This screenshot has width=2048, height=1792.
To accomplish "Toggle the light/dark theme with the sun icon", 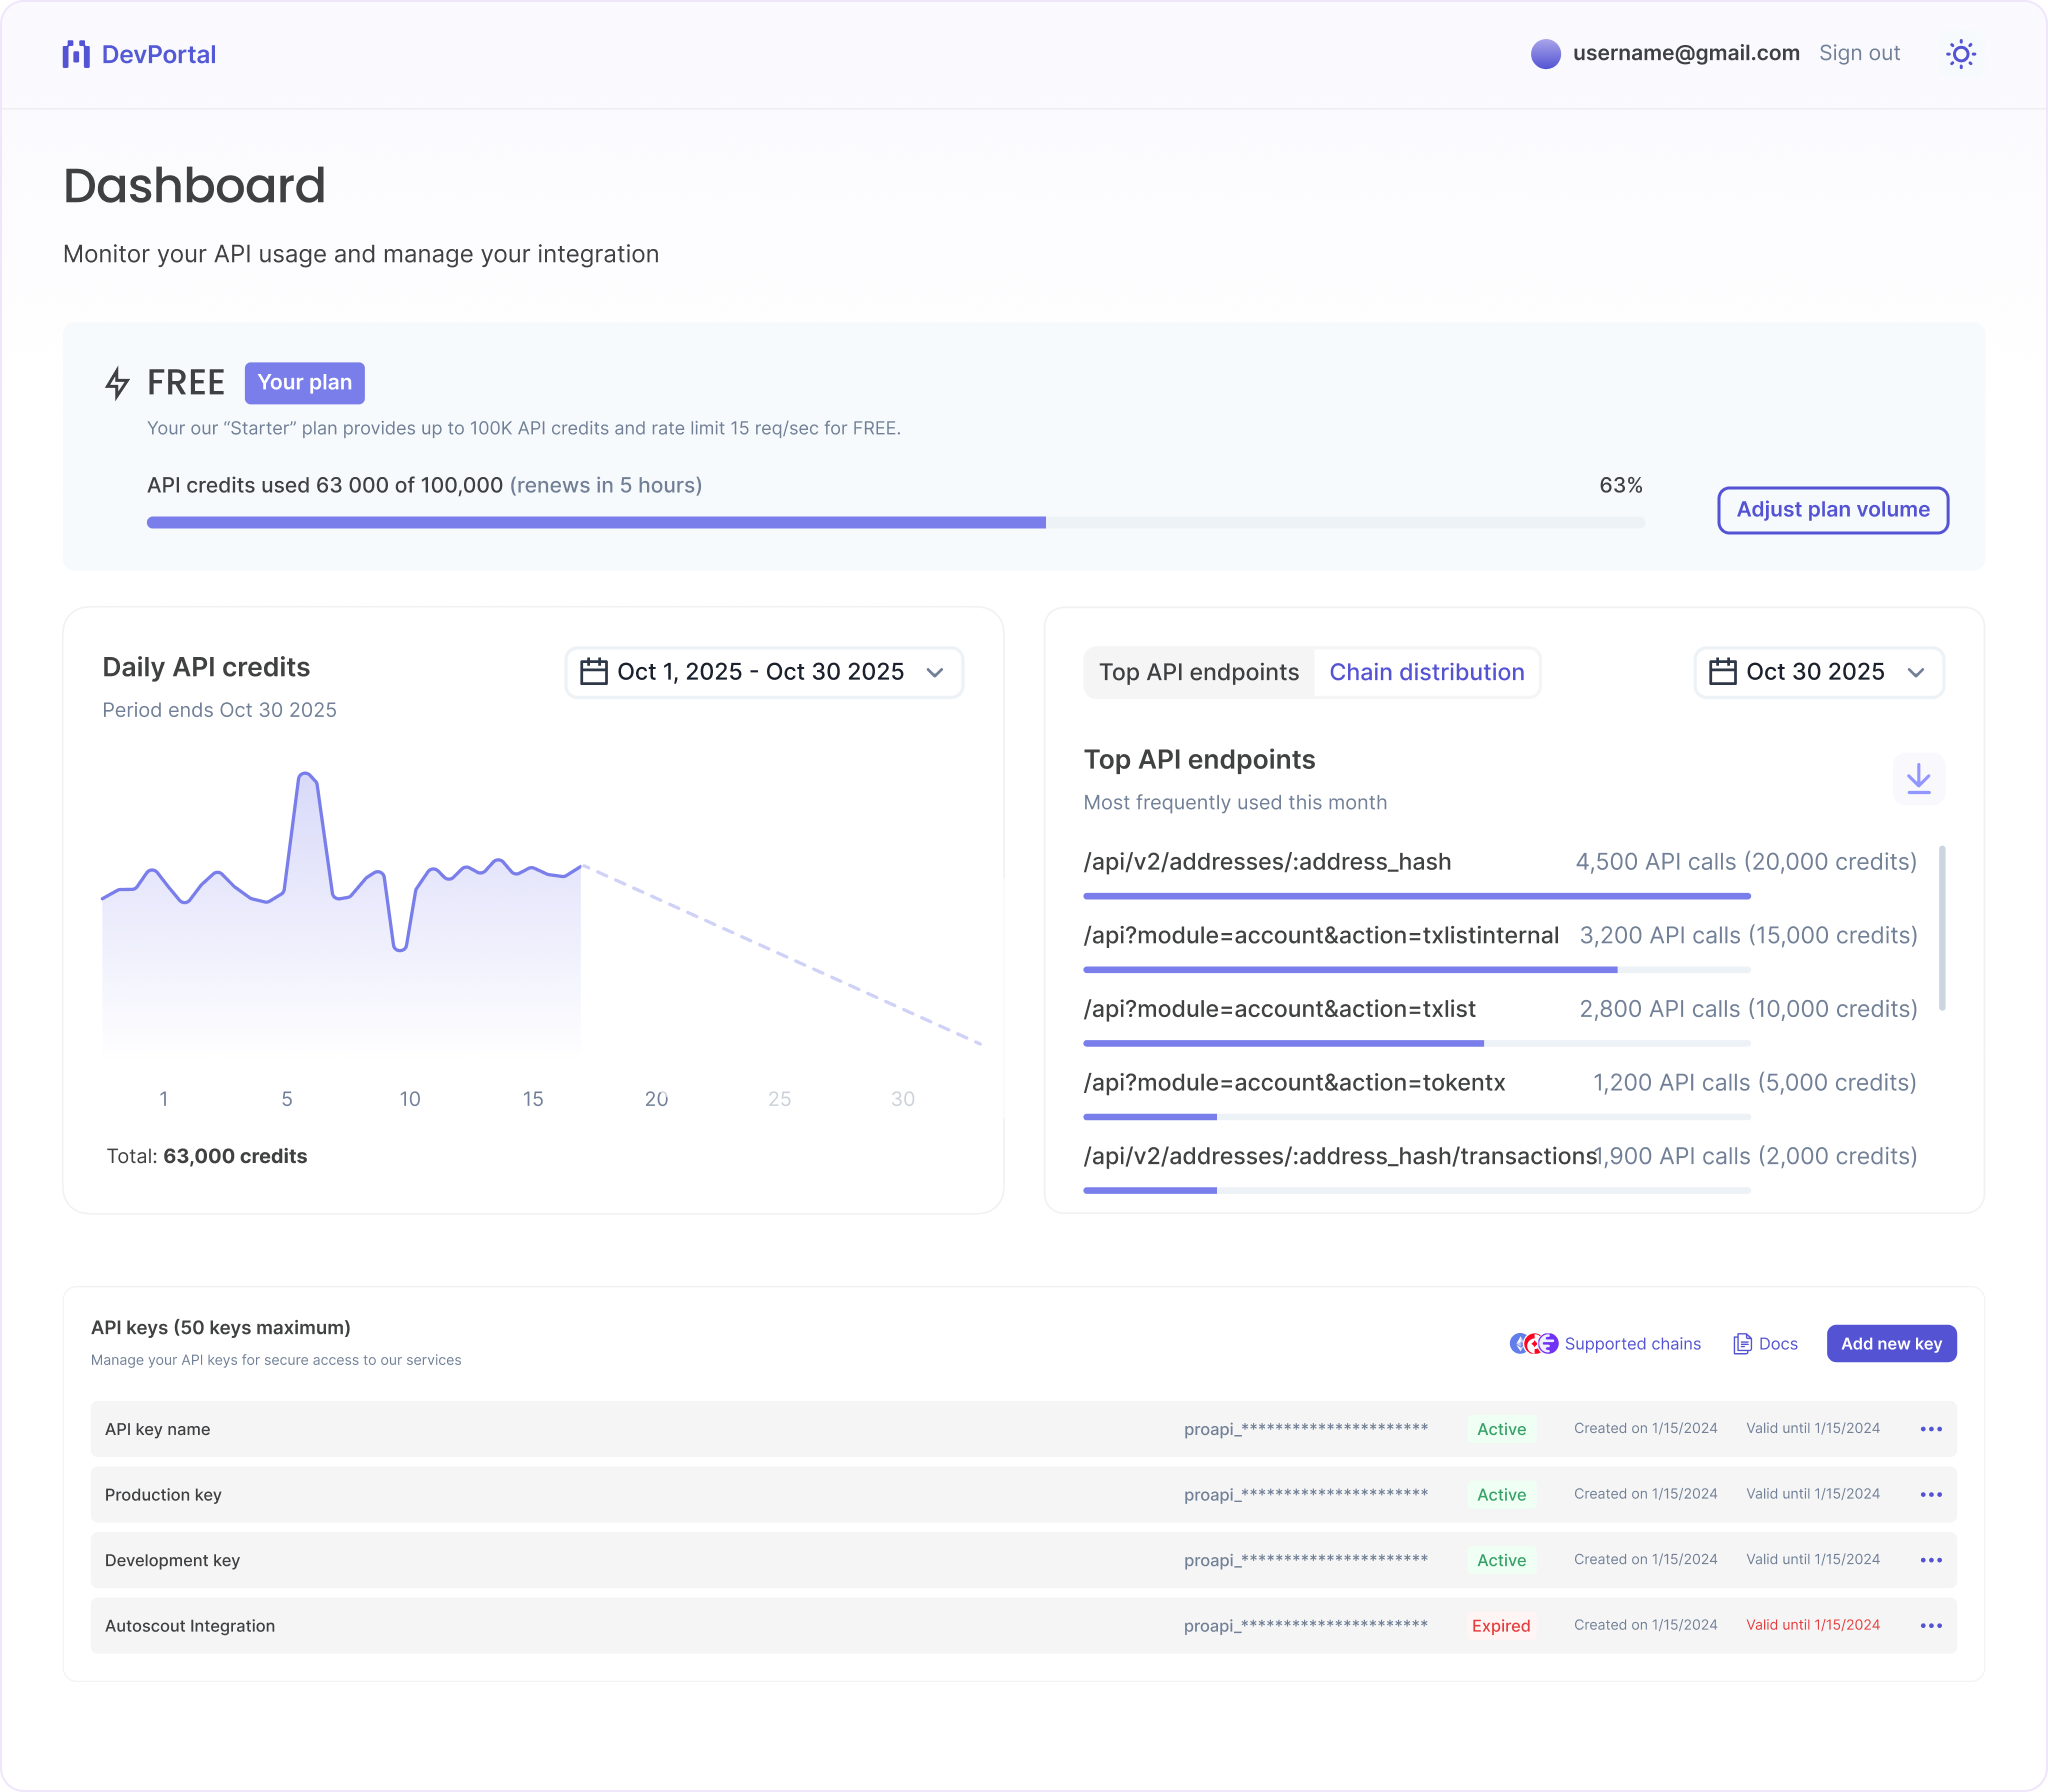I will pyautogui.click(x=1961, y=53).
